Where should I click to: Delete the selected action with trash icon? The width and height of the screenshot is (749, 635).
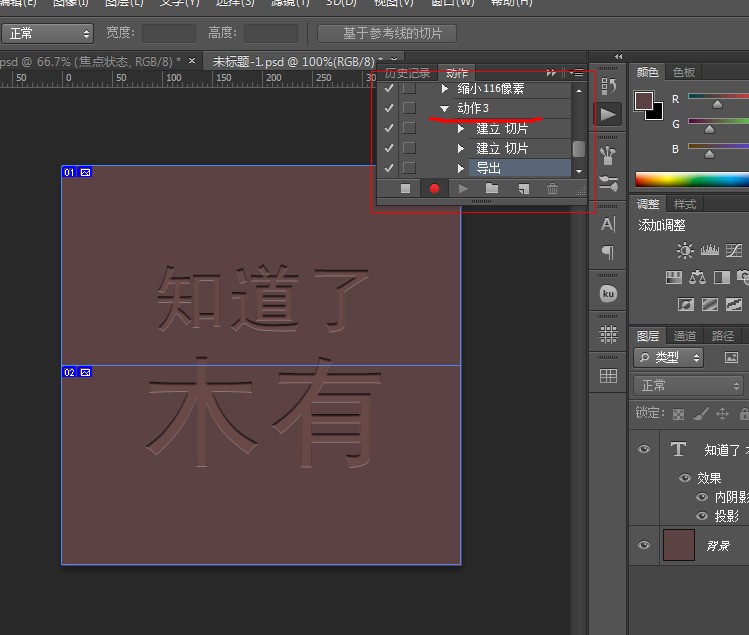pyautogui.click(x=552, y=188)
